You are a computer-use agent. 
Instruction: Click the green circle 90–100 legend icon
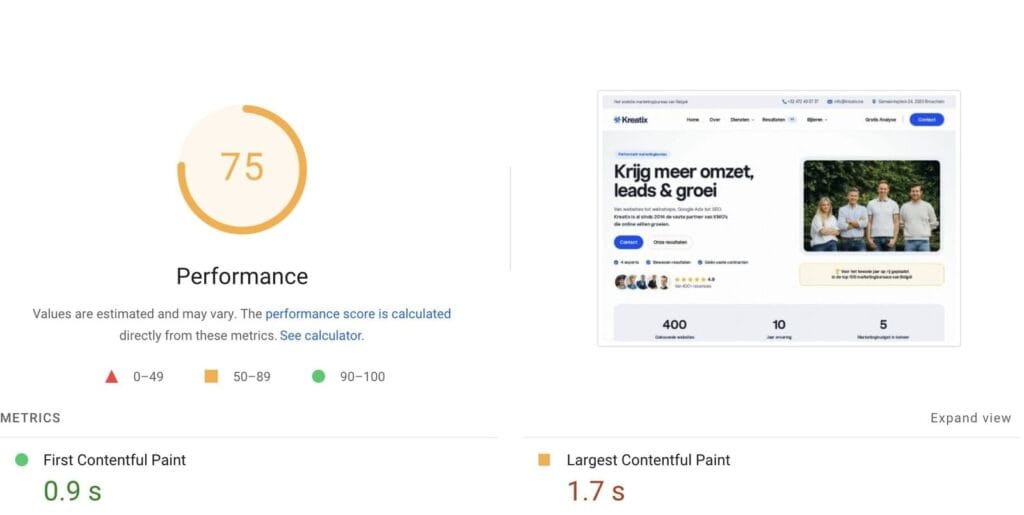pyautogui.click(x=318, y=376)
